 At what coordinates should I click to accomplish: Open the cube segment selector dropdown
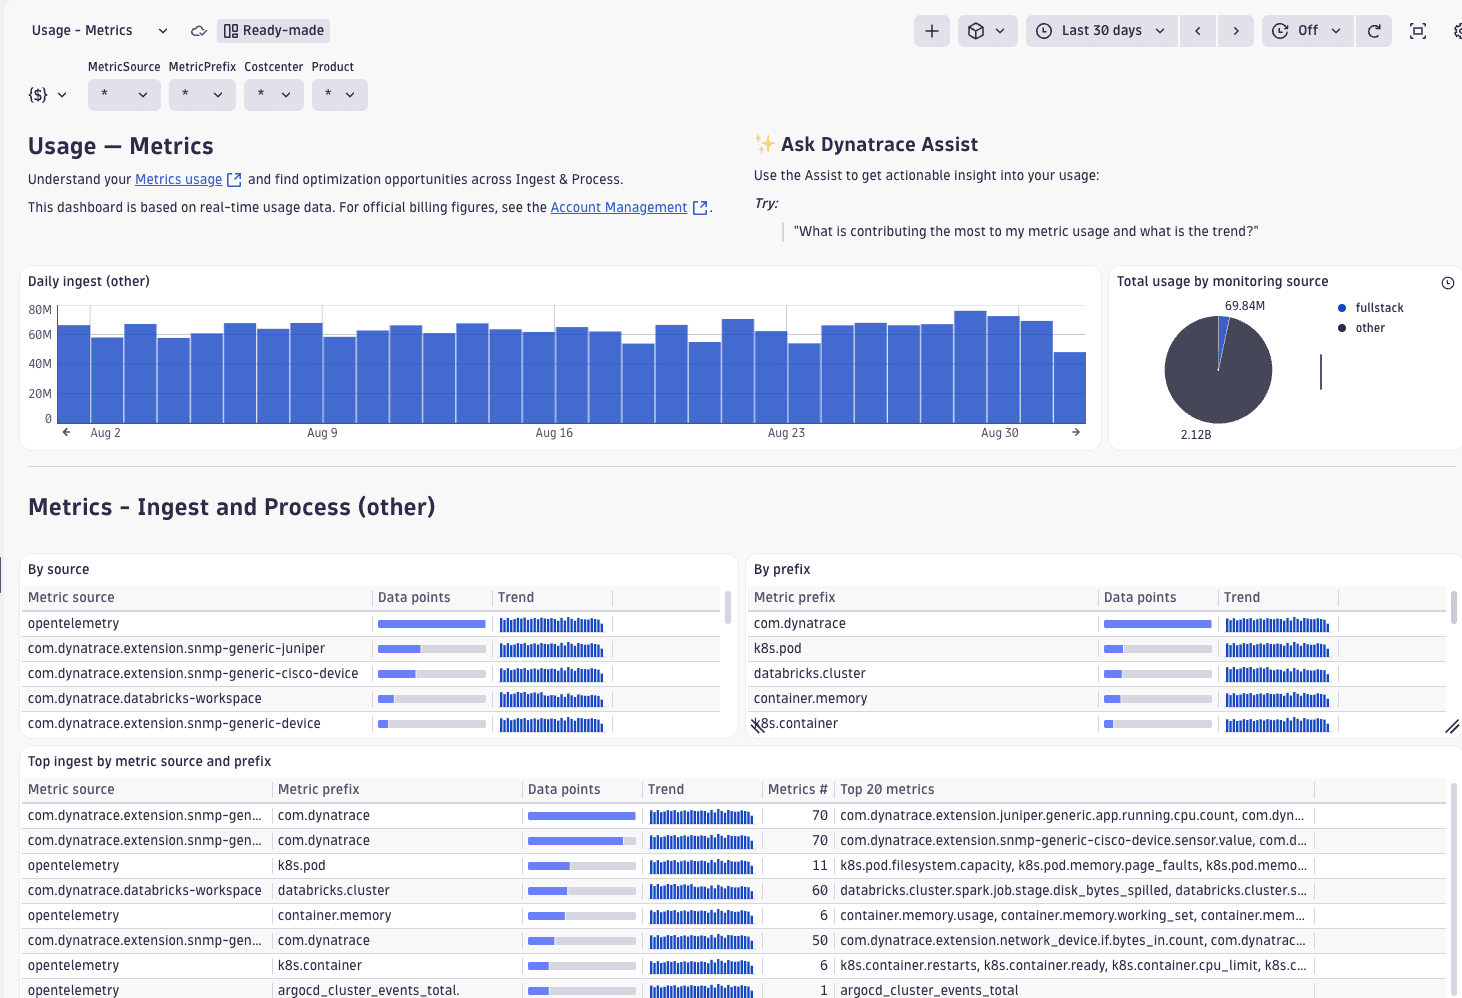[x=987, y=31]
